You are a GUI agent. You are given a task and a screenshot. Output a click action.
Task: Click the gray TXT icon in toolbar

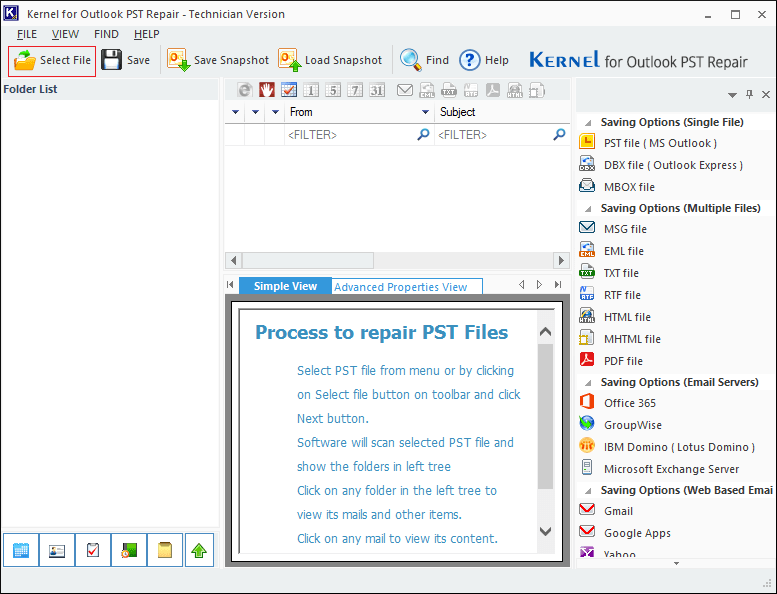pos(449,90)
